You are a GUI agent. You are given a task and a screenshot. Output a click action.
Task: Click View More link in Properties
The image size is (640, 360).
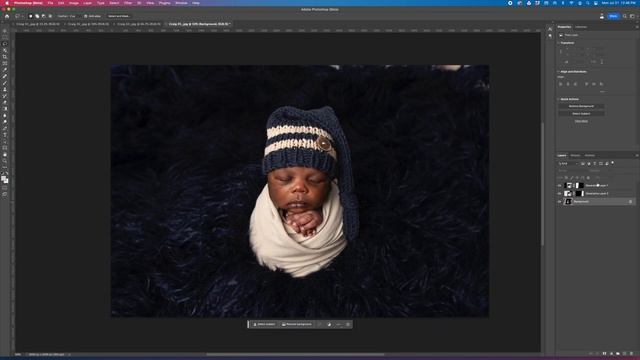(x=581, y=121)
